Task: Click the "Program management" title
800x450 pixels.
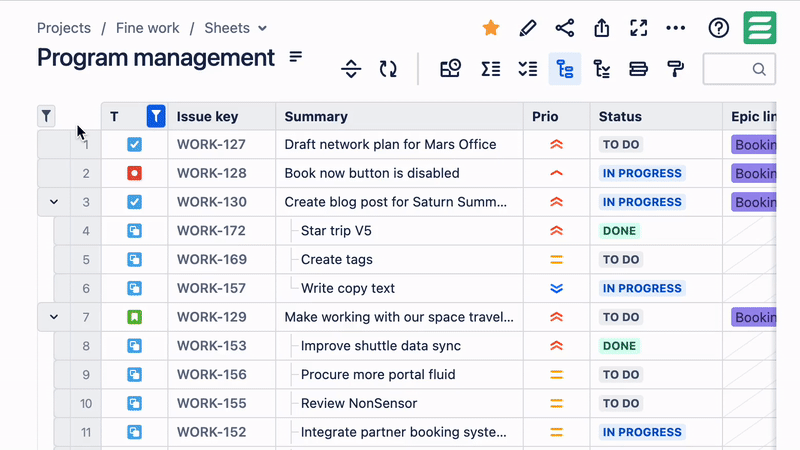Action: coord(156,58)
